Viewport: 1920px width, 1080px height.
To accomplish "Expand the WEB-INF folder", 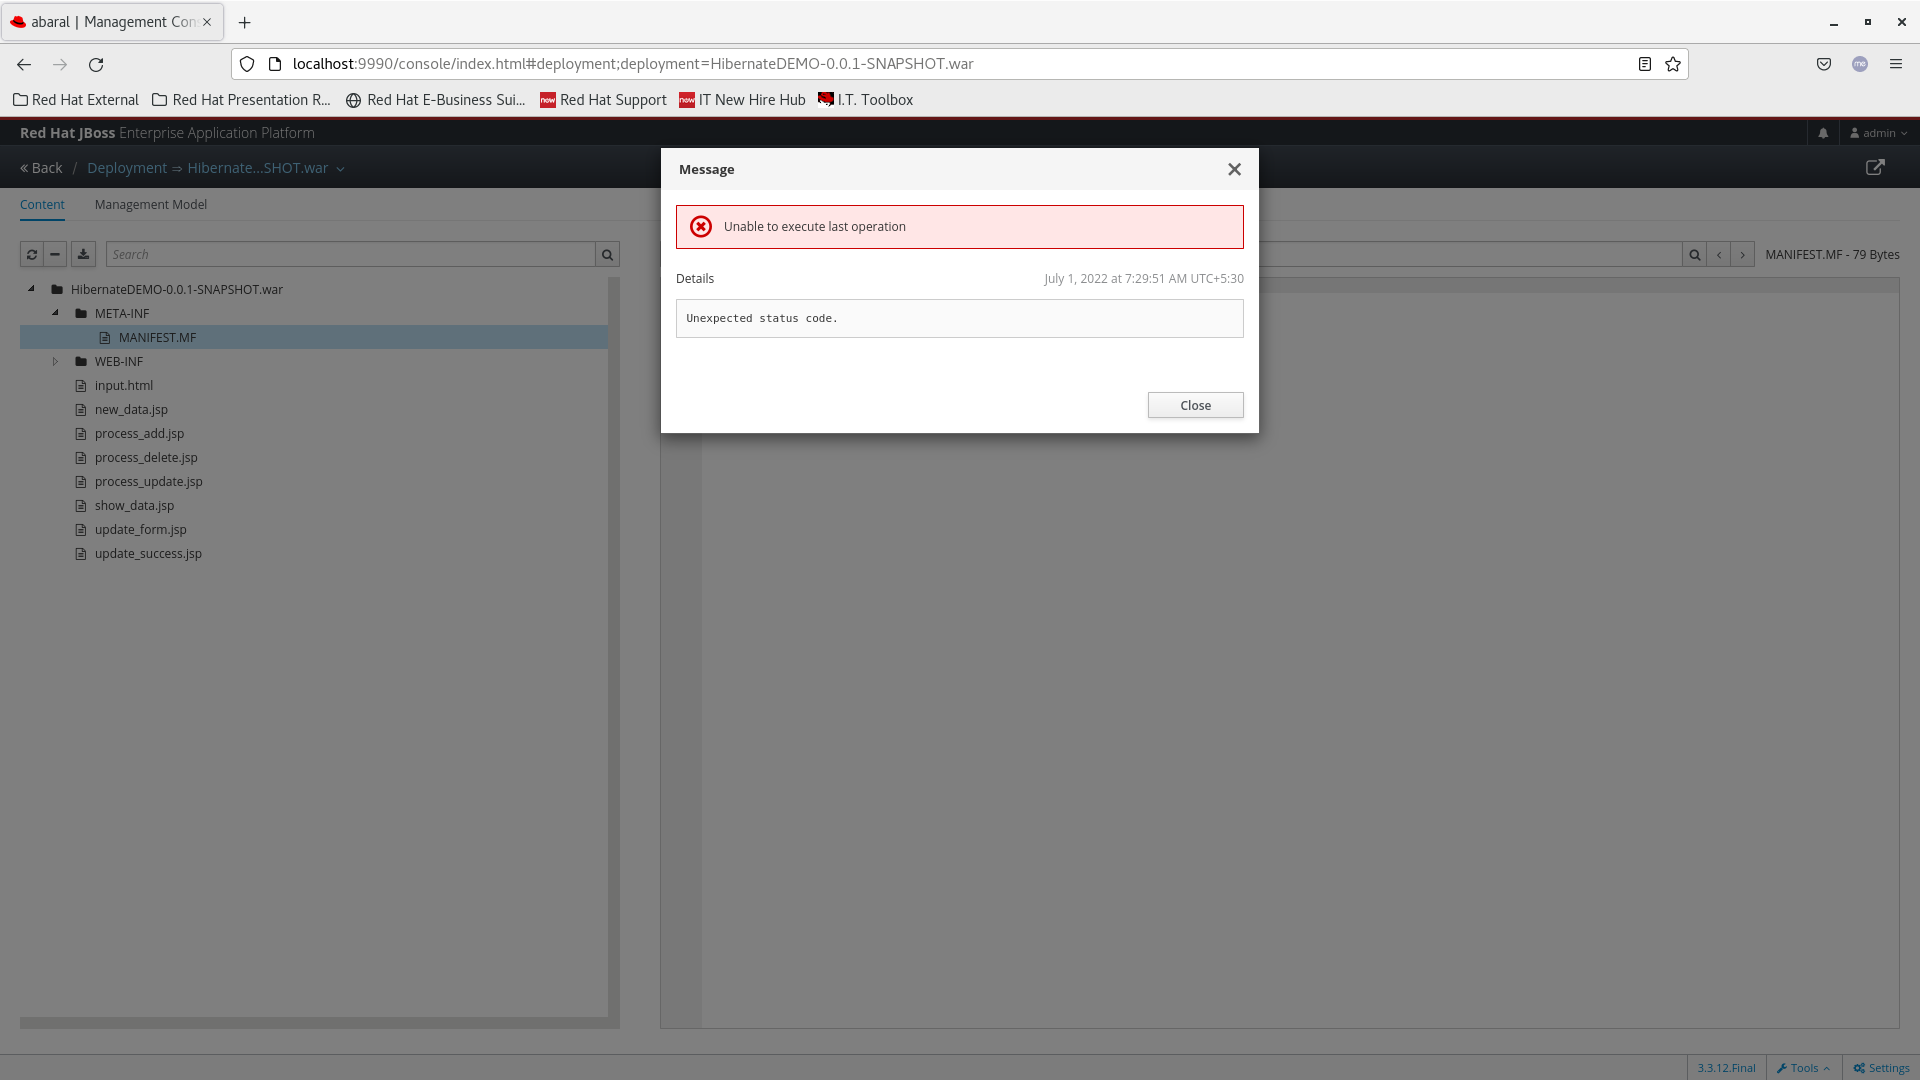I will click(x=55, y=361).
